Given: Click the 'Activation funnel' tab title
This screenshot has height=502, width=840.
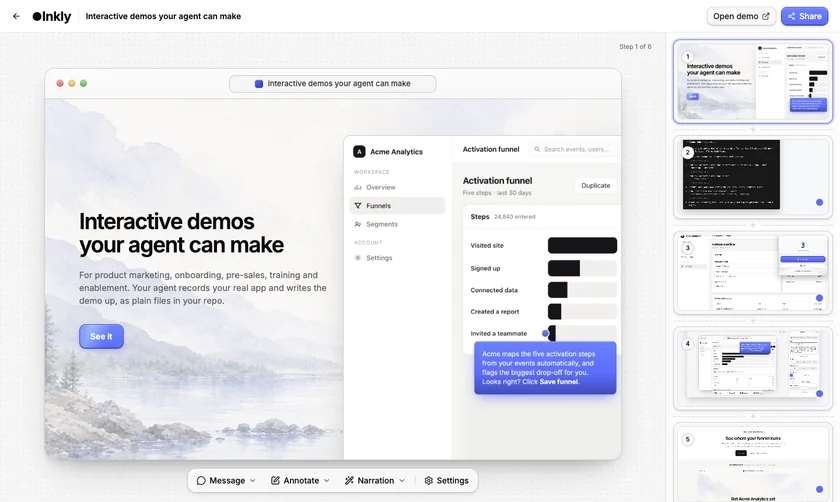Looking at the screenshot, I should pos(491,149).
